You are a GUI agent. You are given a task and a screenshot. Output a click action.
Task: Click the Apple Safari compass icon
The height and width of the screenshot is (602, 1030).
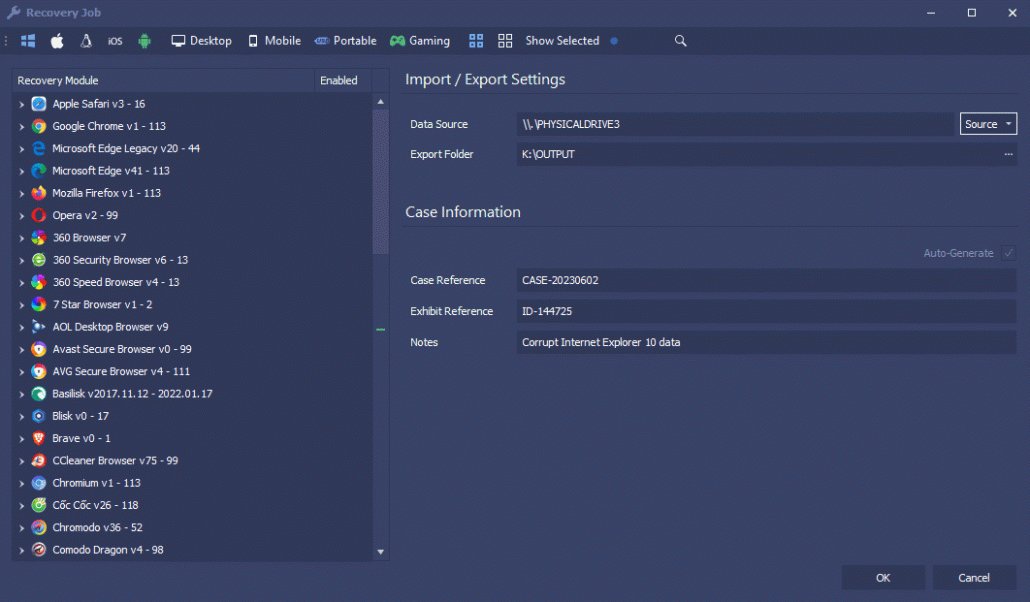coord(39,104)
